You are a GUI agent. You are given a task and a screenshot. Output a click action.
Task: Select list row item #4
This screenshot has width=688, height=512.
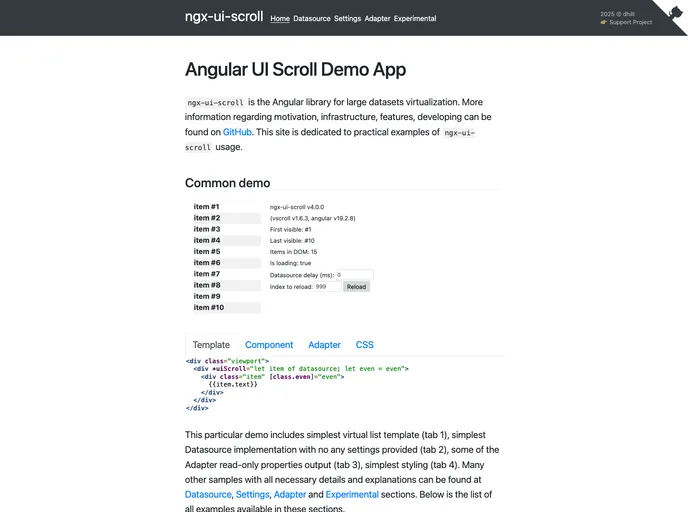227,240
